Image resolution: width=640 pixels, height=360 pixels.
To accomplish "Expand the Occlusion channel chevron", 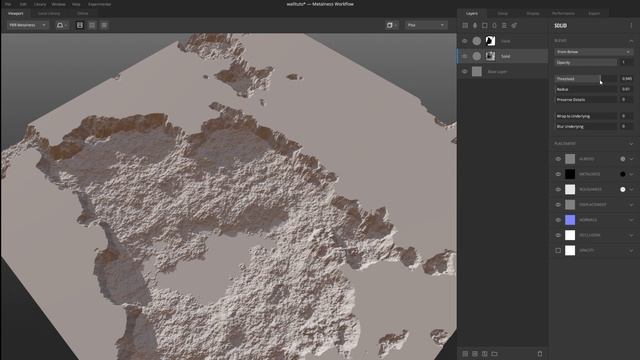I will coord(631,235).
